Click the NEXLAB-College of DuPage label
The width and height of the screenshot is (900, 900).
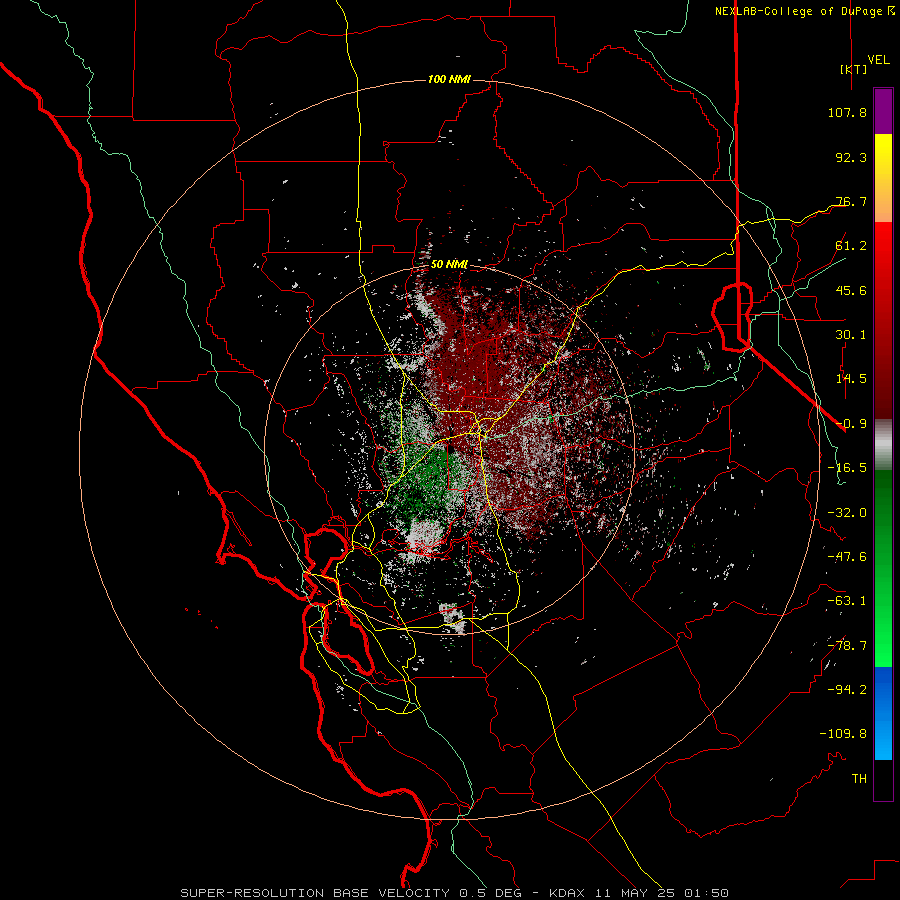tap(799, 11)
